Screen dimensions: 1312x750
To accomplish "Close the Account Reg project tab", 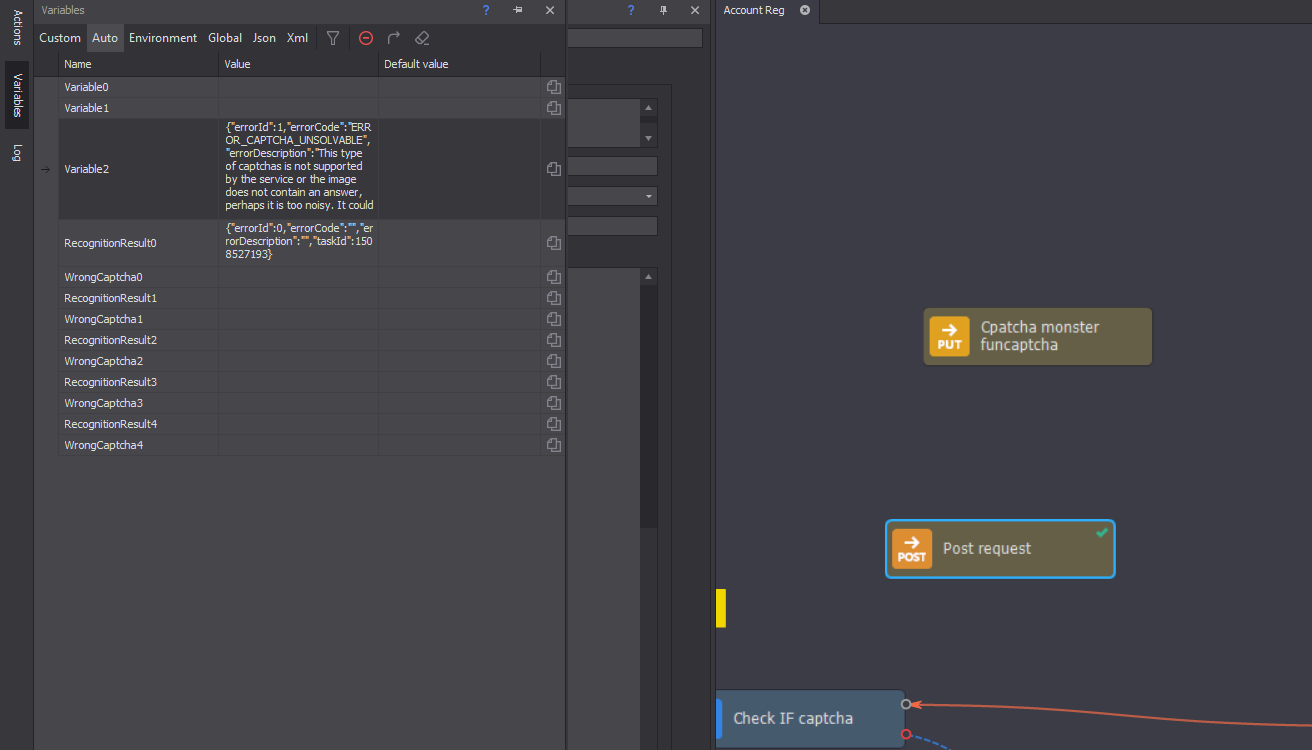I will (x=805, y=10).
